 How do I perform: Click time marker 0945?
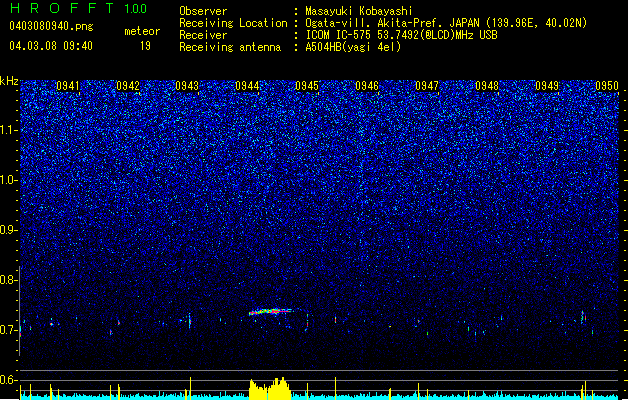pyautogui.click(x=307, y=86)
